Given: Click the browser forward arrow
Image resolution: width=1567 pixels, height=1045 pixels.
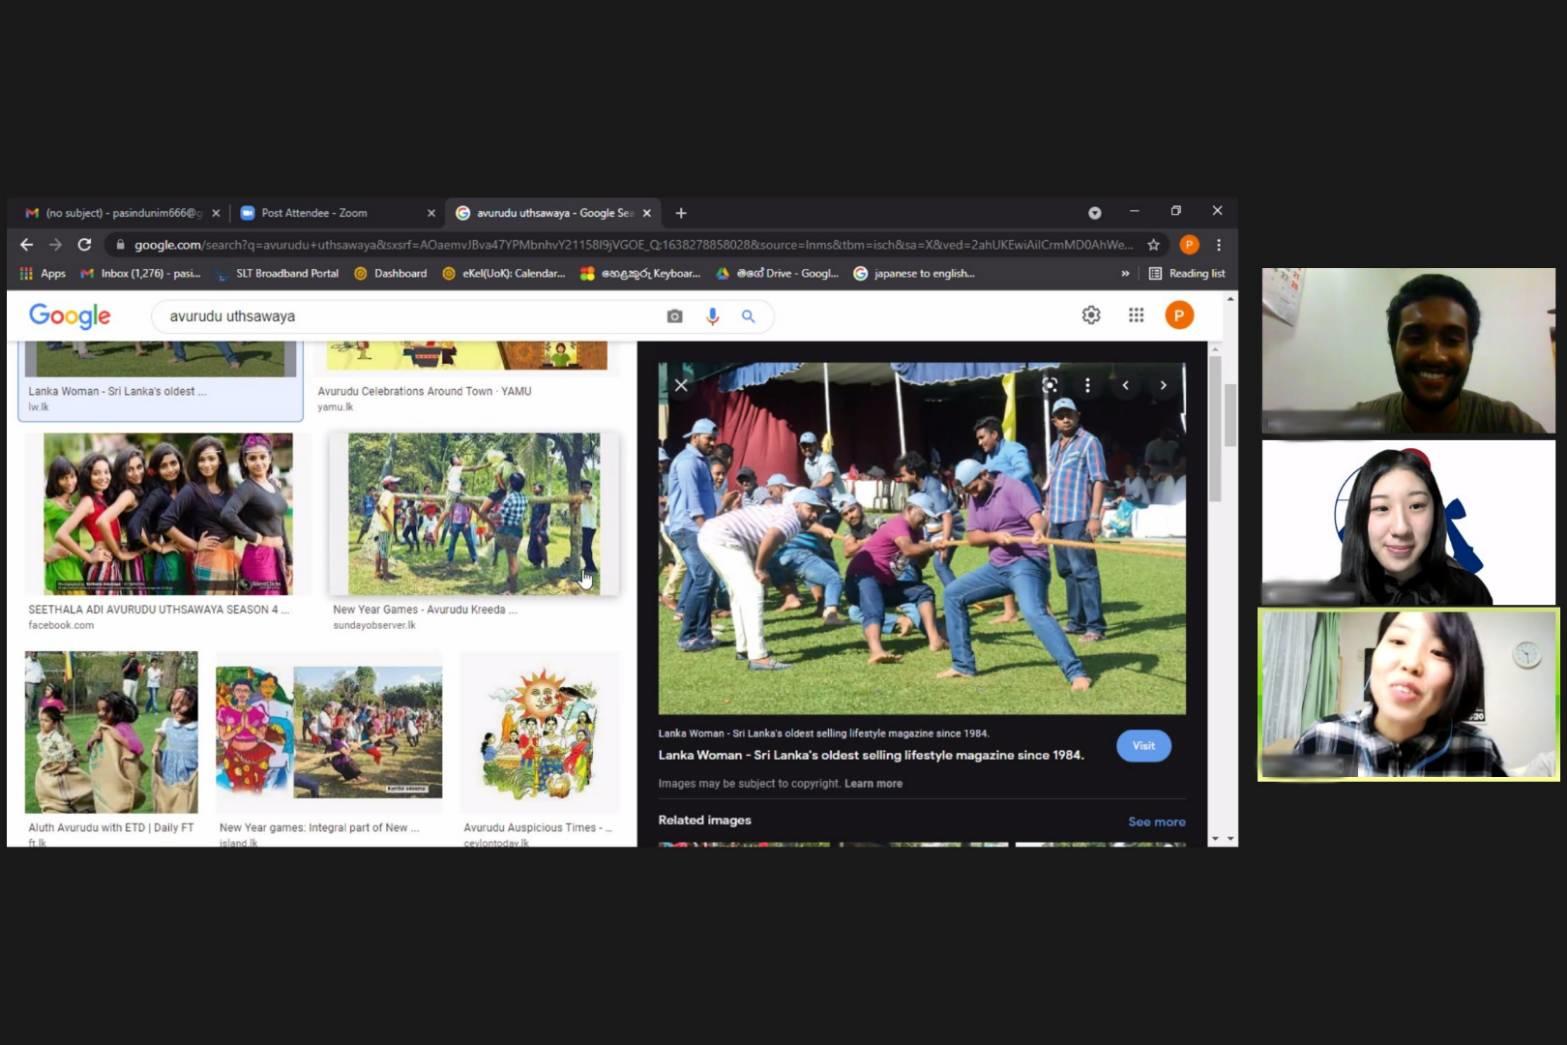Looking at the screenshot, I should (55, 245).
